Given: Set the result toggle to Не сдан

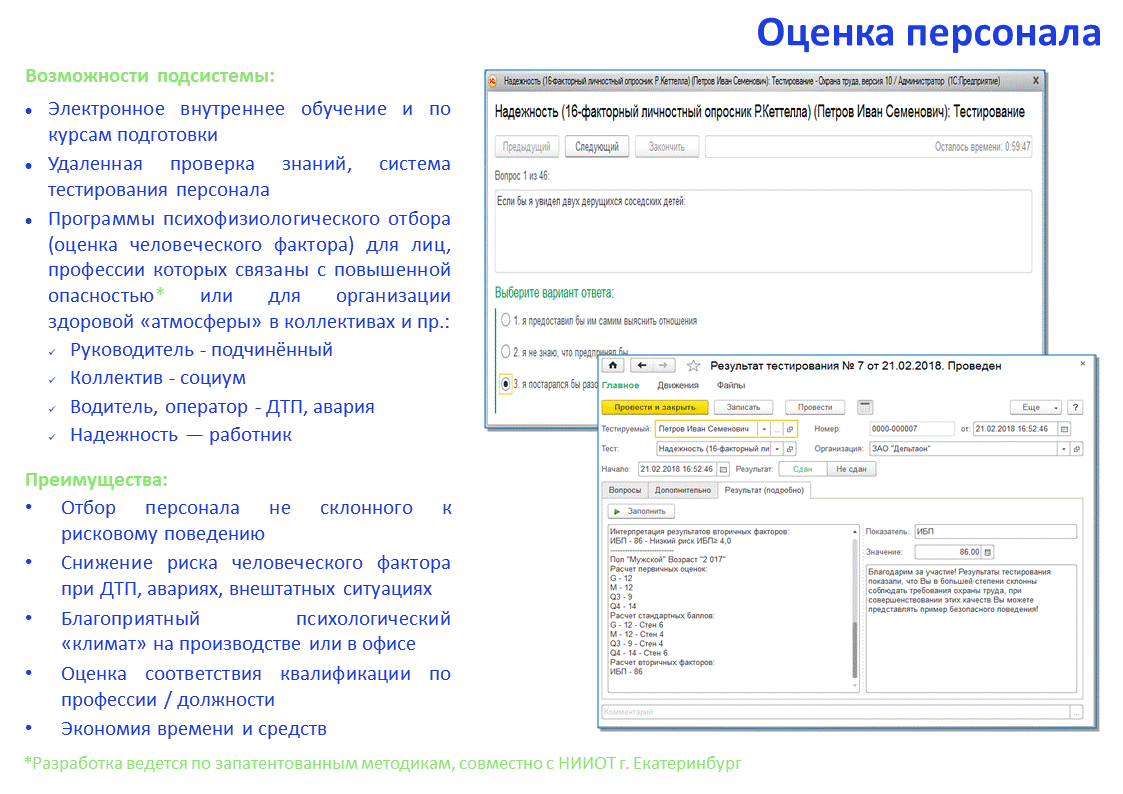Looking at the screenshot, I should (x=851, y=469).
